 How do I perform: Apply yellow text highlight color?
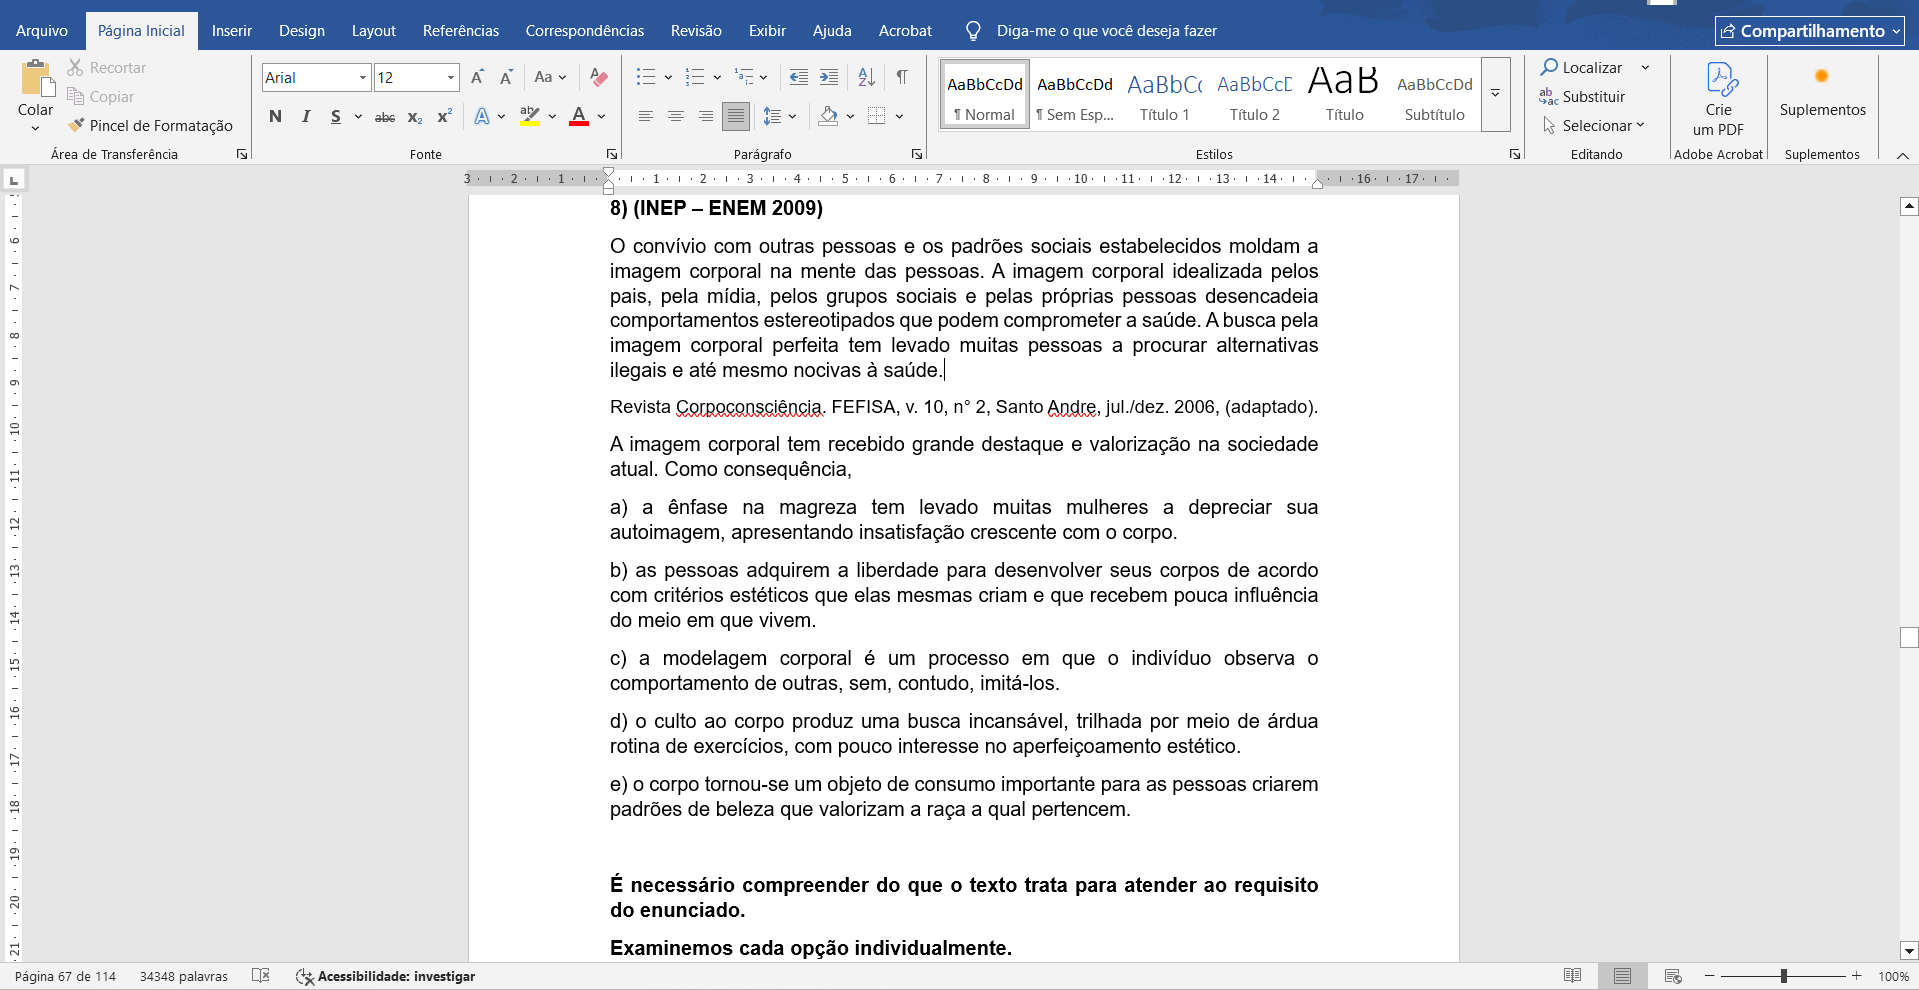530,117
